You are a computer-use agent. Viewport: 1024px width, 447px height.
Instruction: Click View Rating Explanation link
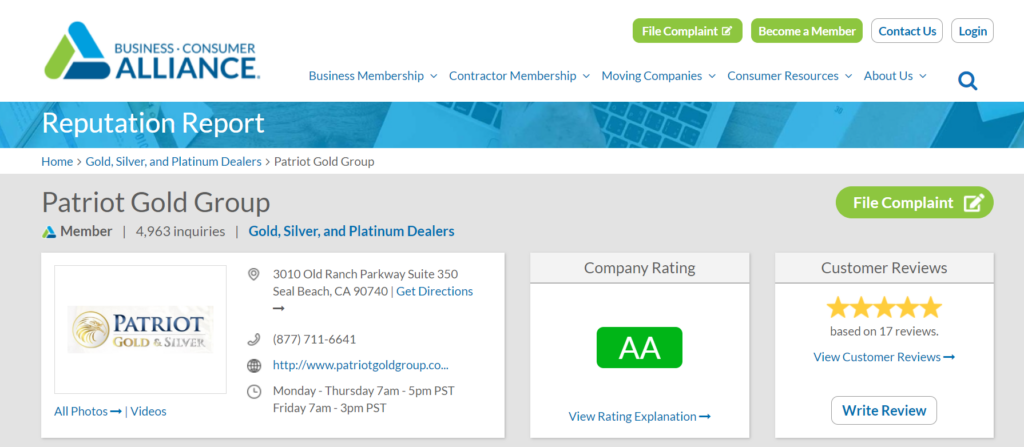pyautogui.click(x=639, y=416)
